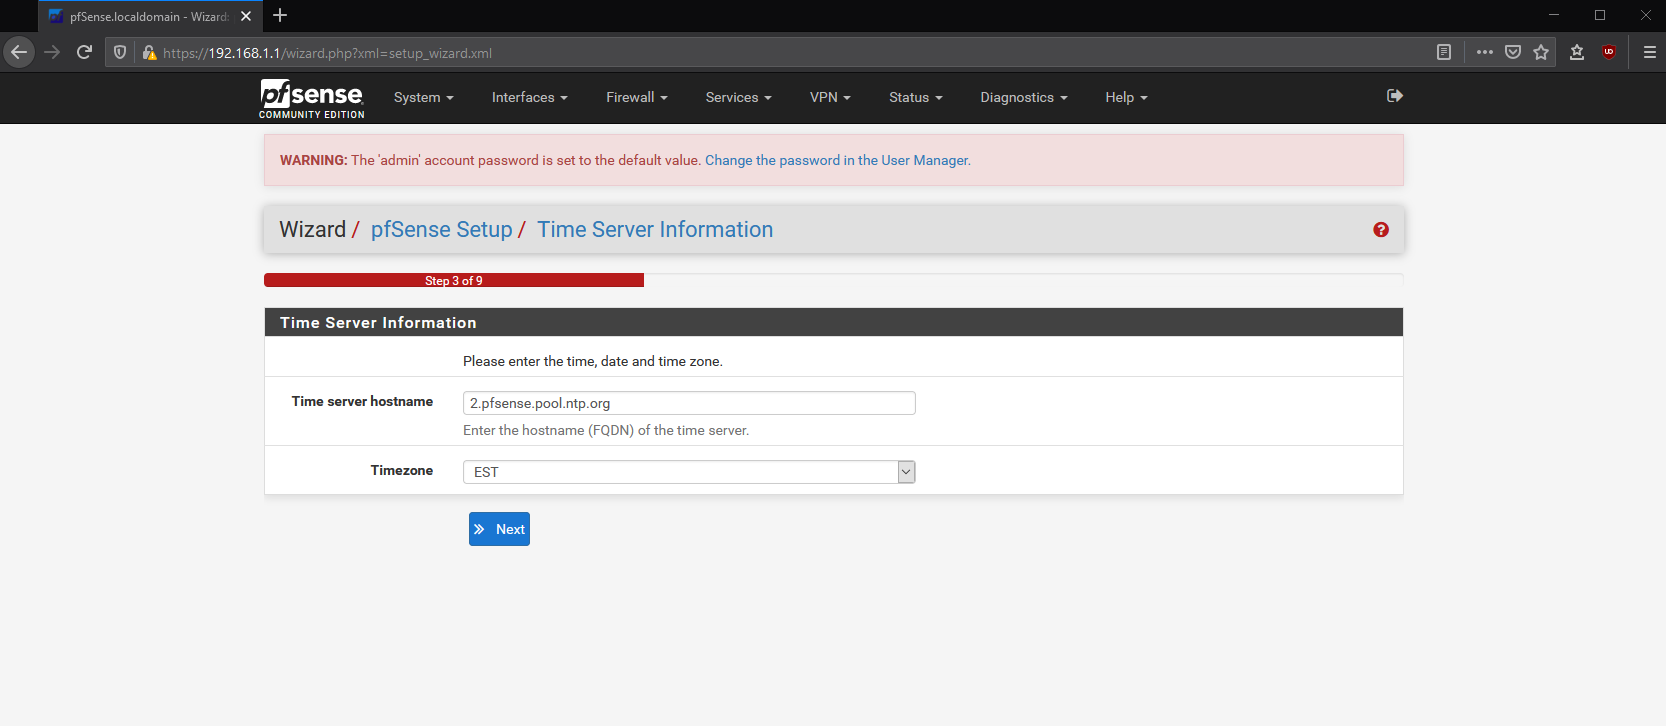
Task: Click the pfSense Setup breadcrumb link
Action: coord(441,230)
